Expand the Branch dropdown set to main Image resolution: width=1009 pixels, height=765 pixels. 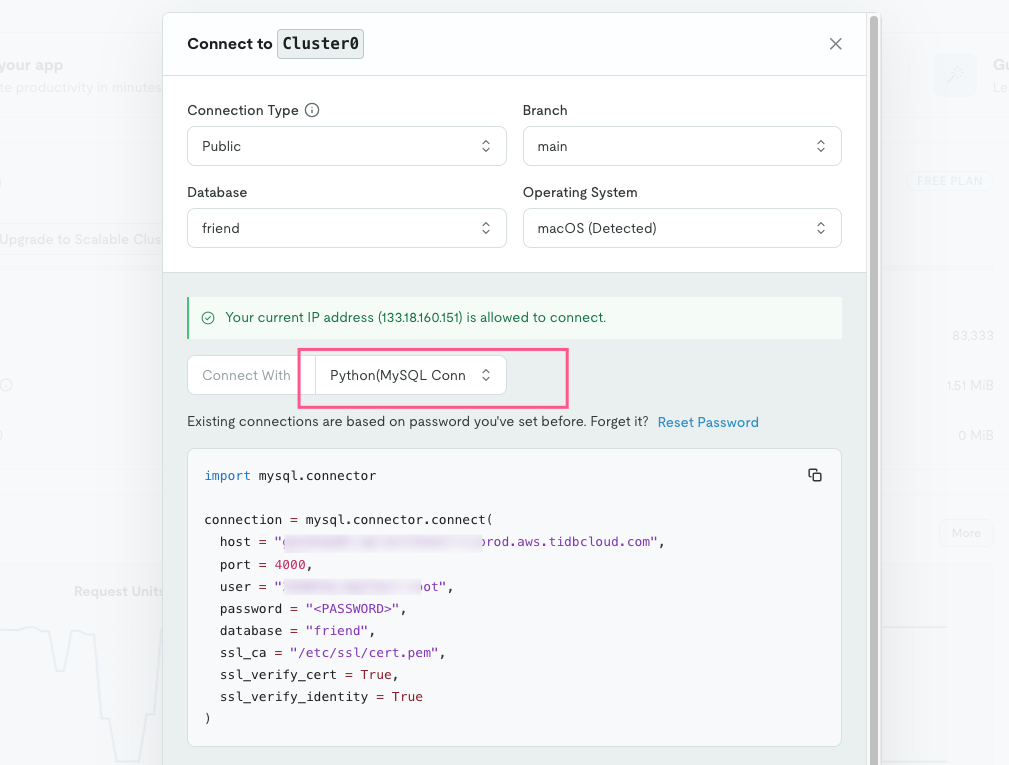click(x=681, y=146)
